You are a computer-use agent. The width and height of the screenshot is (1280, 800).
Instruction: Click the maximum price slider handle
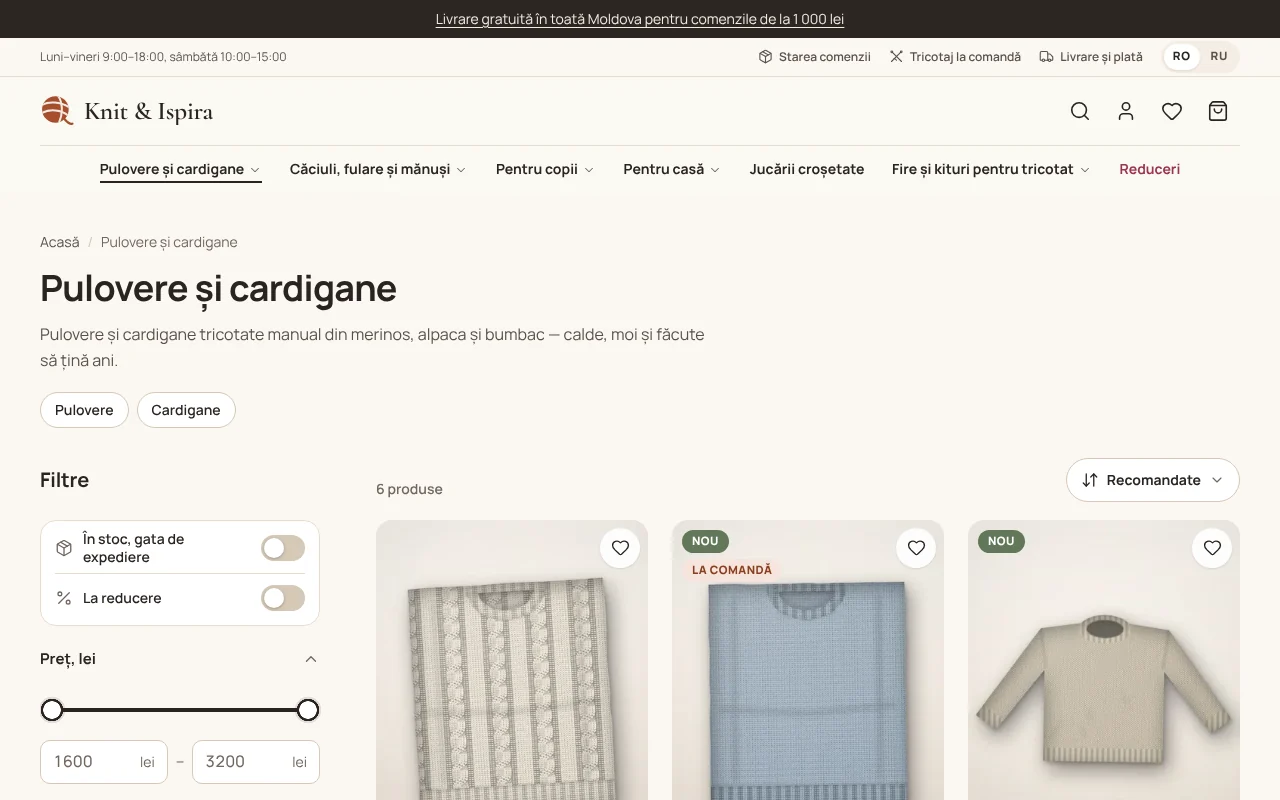click(308, 710)
